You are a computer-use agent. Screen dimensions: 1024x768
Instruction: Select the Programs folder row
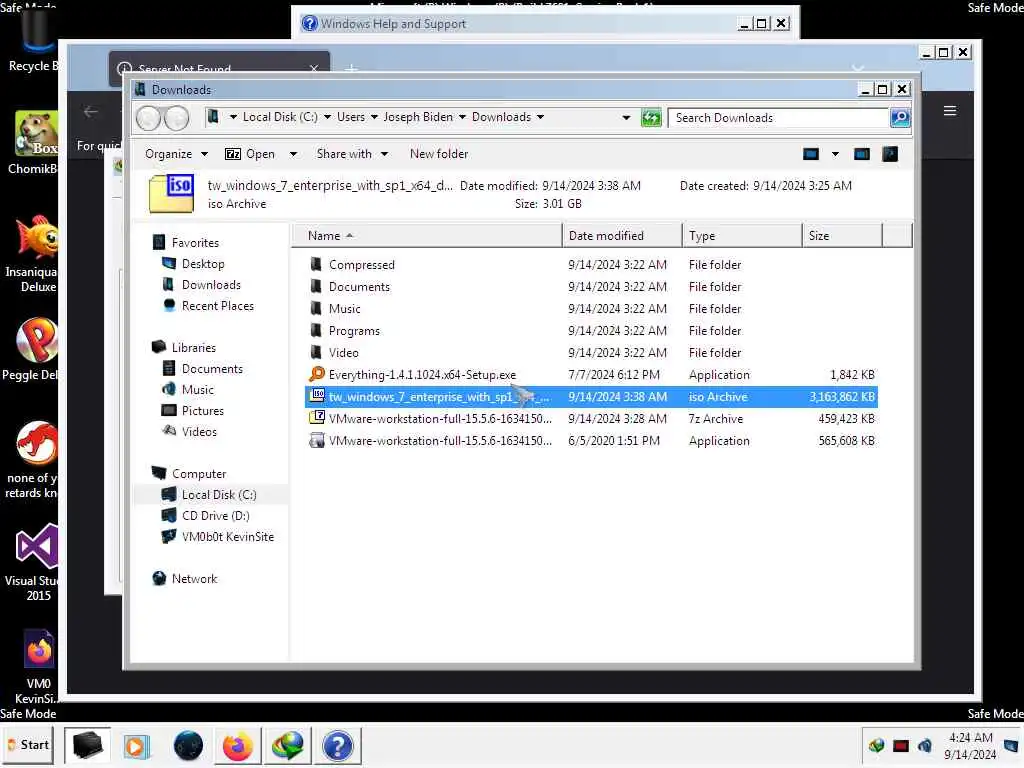click(x=591, y=330)
